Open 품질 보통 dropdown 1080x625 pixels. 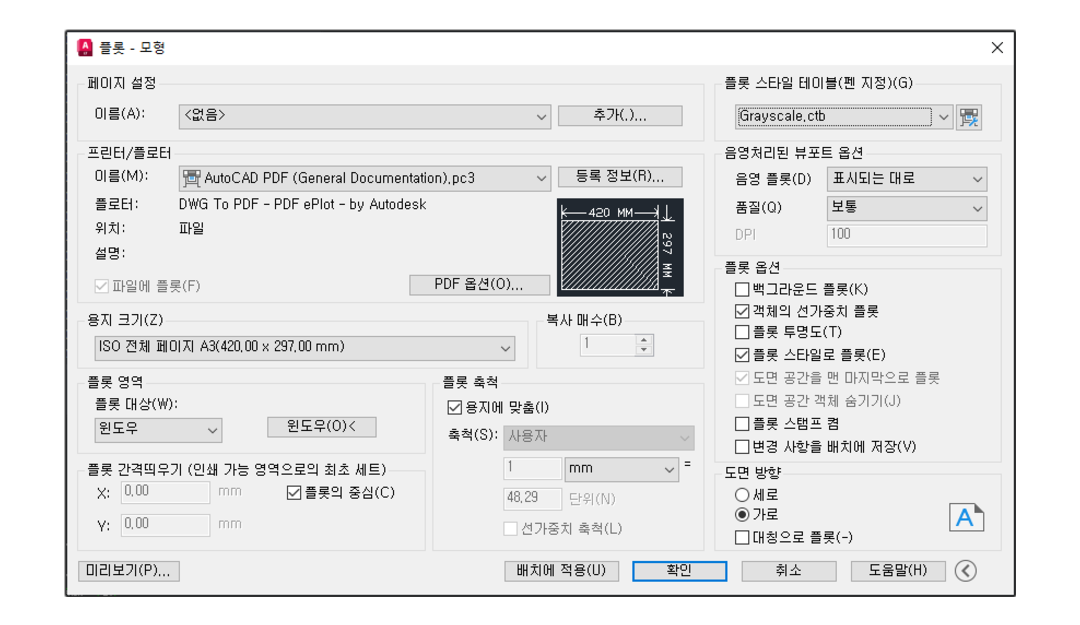point(906,208)
